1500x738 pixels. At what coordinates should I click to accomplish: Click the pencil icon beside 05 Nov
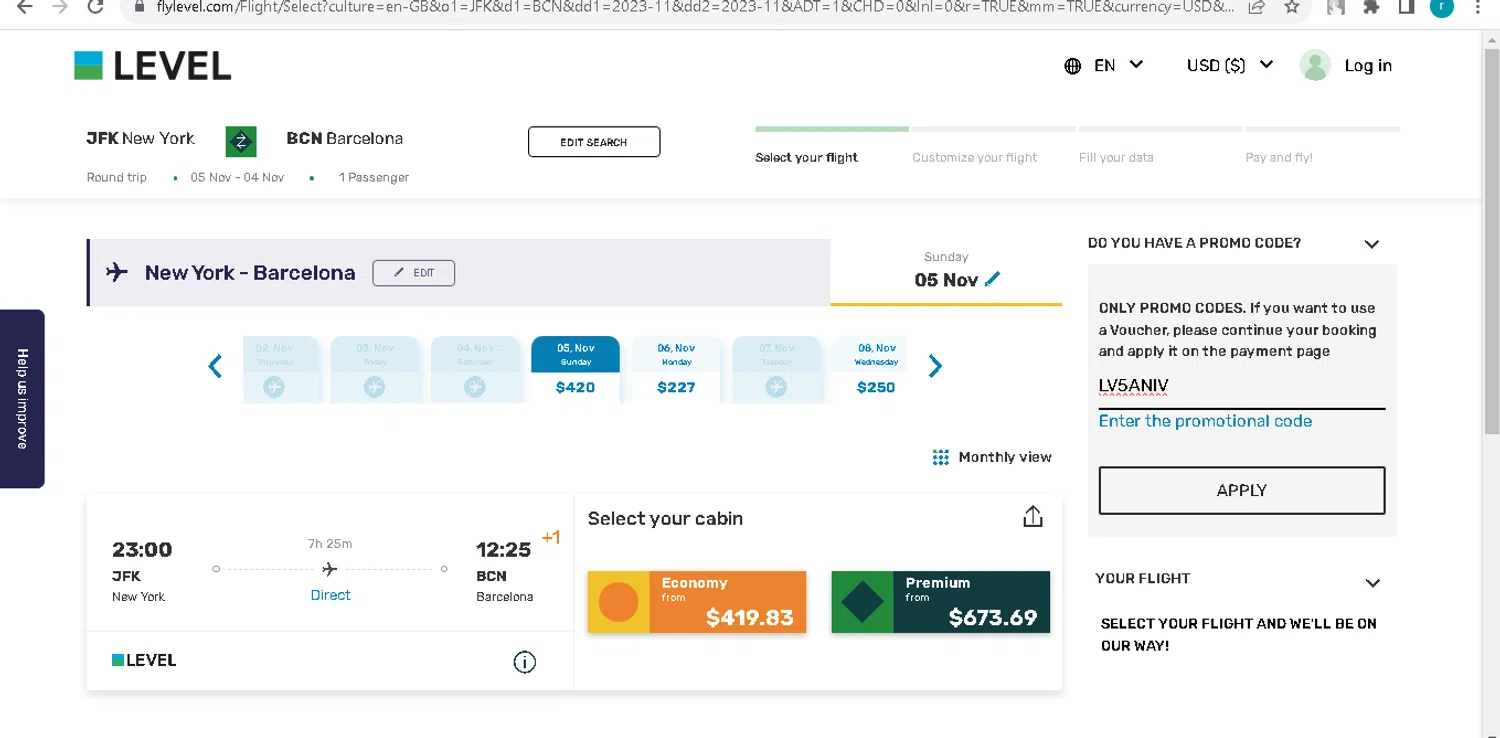pos(992,279)
